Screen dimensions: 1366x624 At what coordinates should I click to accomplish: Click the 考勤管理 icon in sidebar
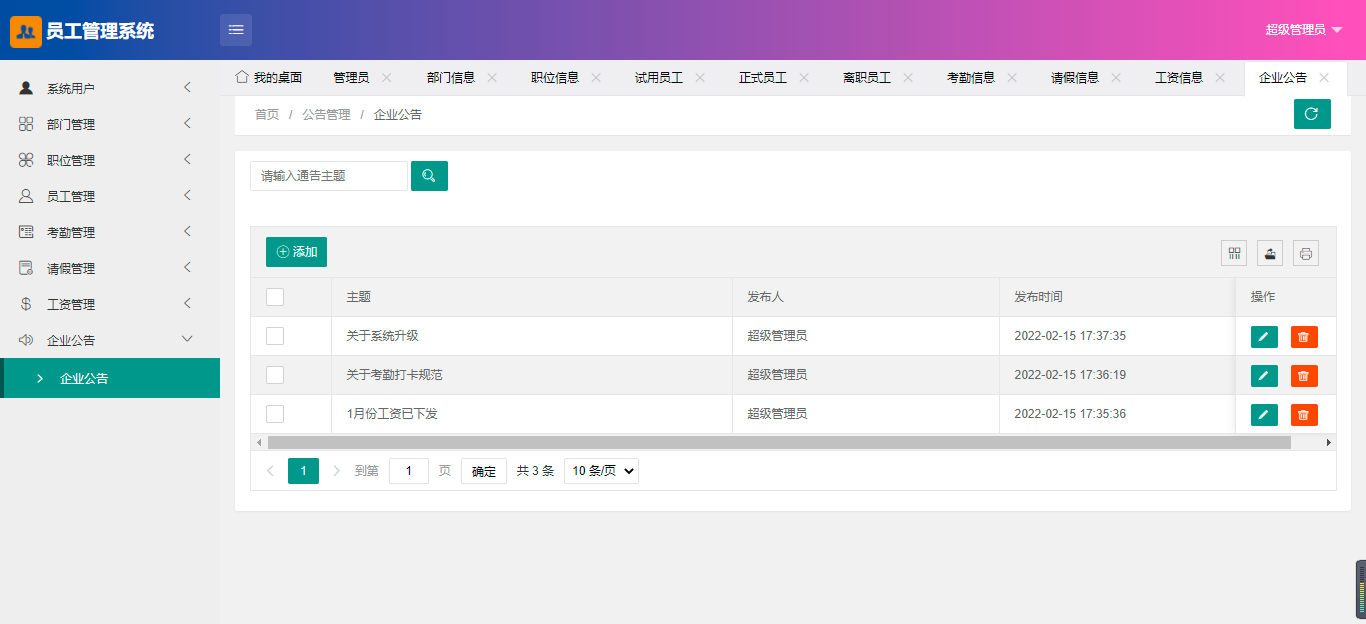coord(26,232)
